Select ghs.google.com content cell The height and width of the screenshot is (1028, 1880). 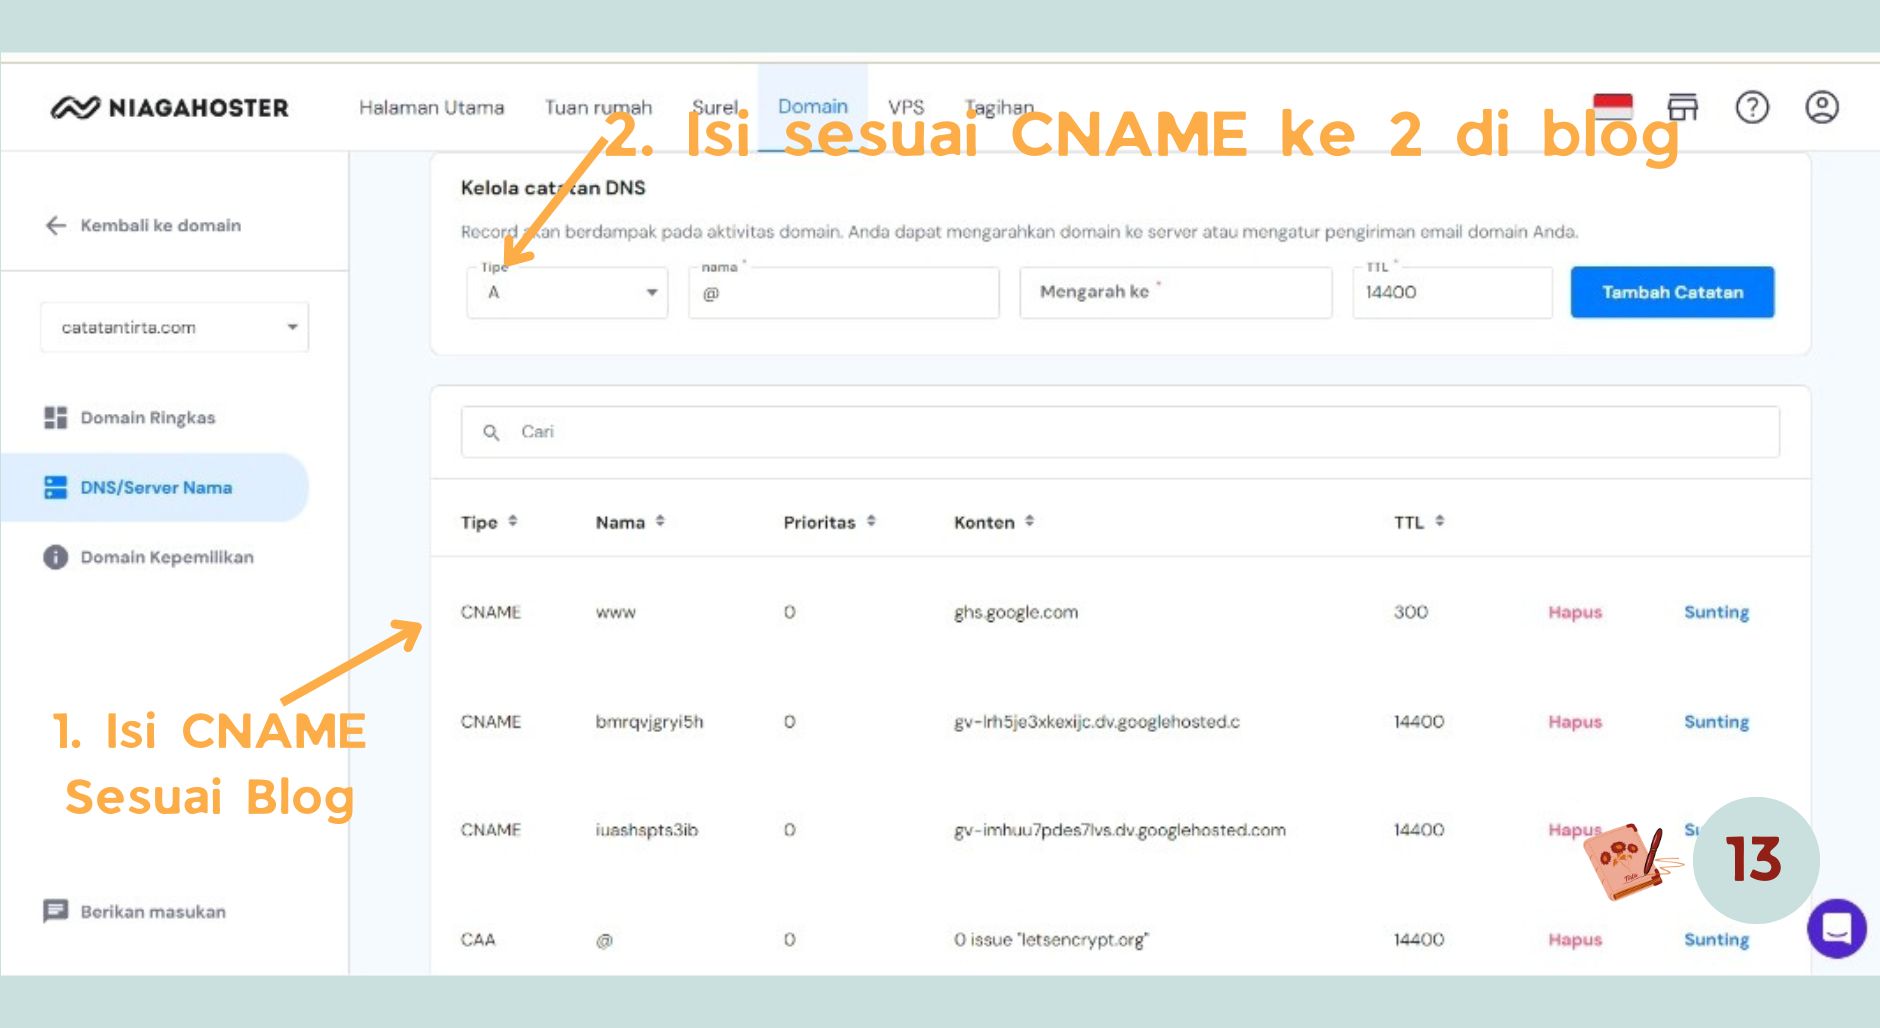click(1016, 612)
